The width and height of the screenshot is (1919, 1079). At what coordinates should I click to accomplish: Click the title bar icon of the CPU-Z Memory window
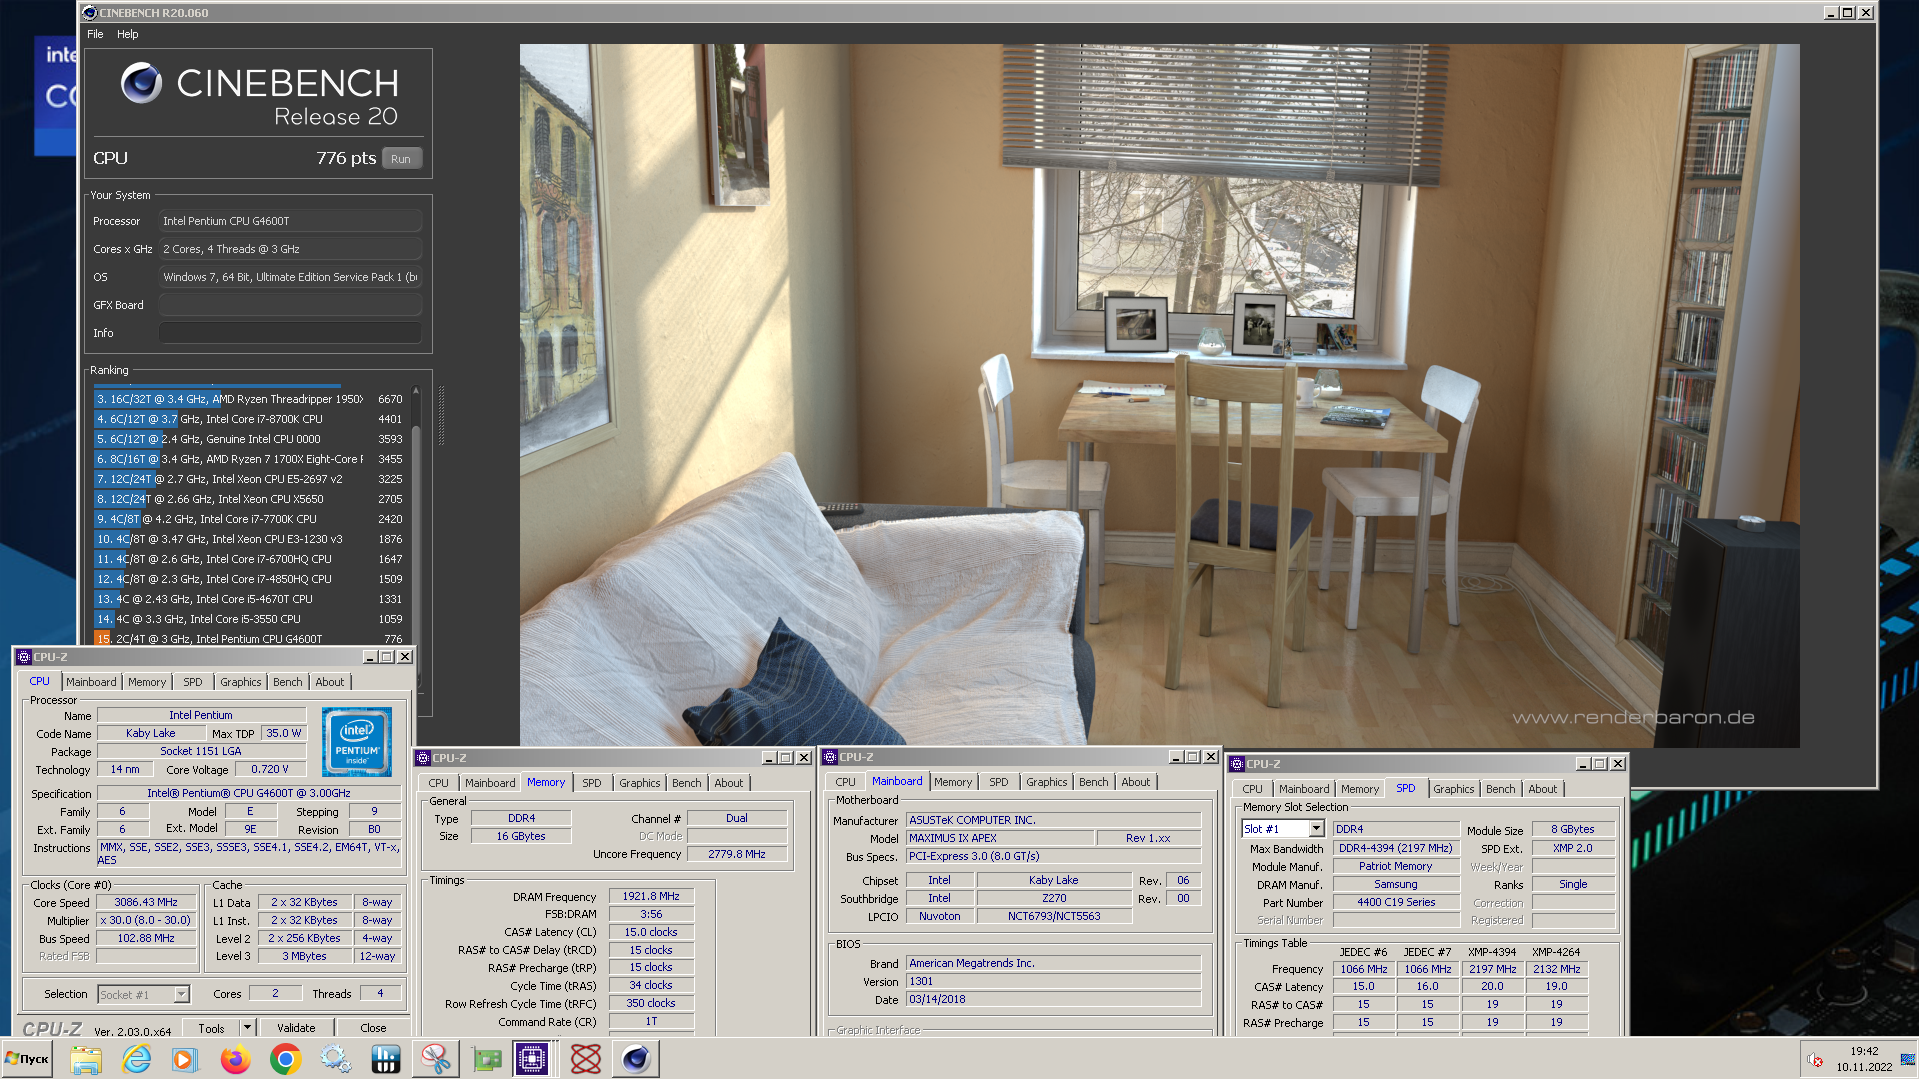click(x=423, y=758)
